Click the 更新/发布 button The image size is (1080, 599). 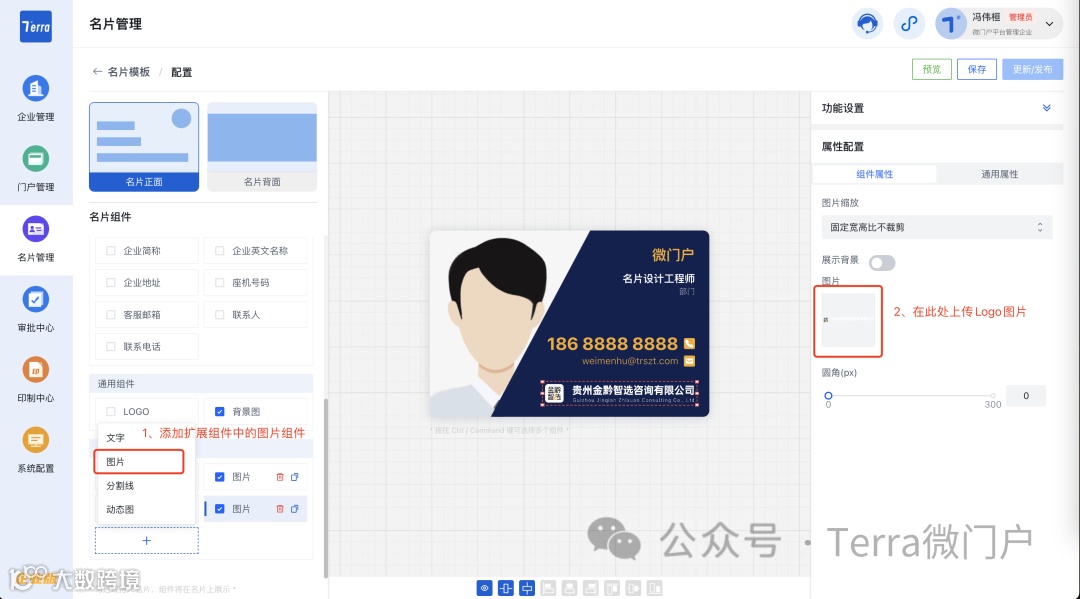[1032, 70]
